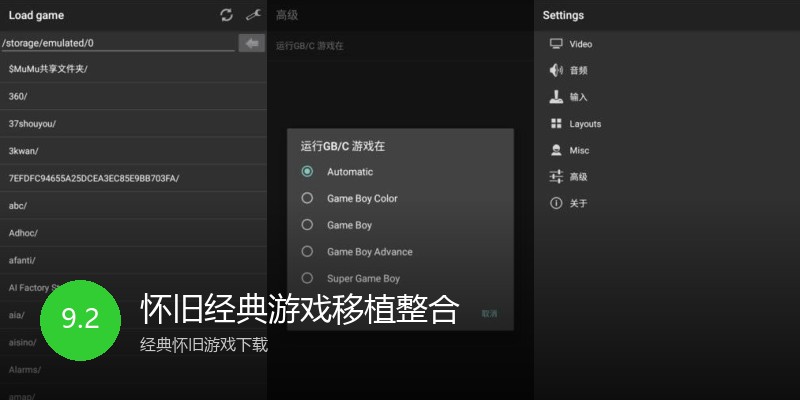Open the Adhoc/ folder

point(133,233)
